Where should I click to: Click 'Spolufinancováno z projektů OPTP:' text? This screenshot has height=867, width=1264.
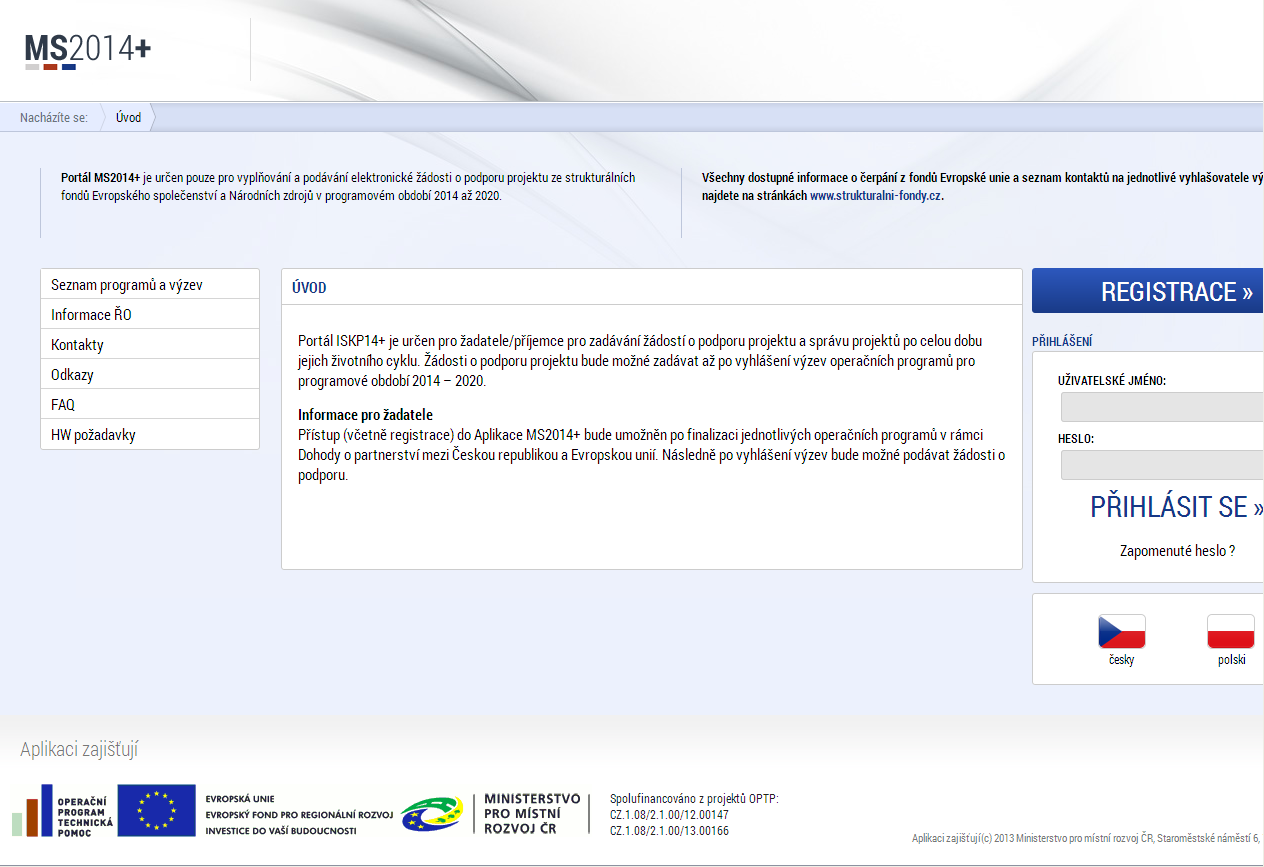click(x=694, y=799)
